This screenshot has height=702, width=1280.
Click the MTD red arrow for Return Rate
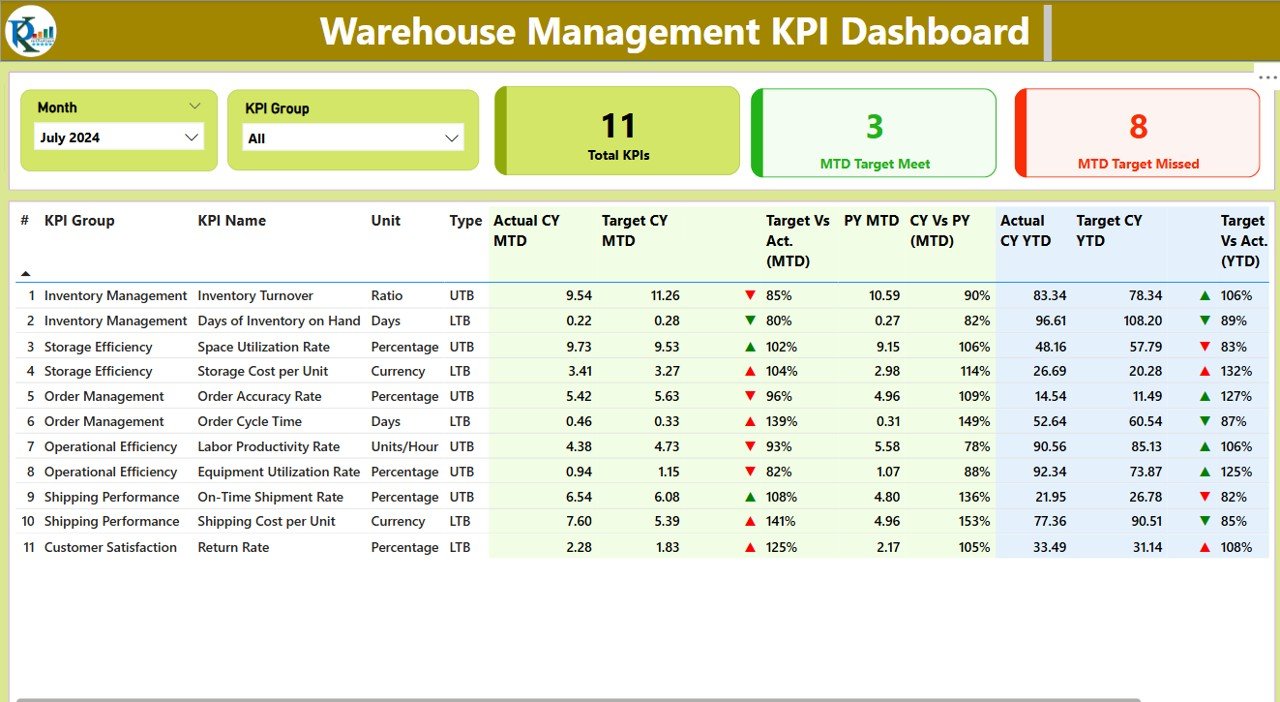(750, 547)
